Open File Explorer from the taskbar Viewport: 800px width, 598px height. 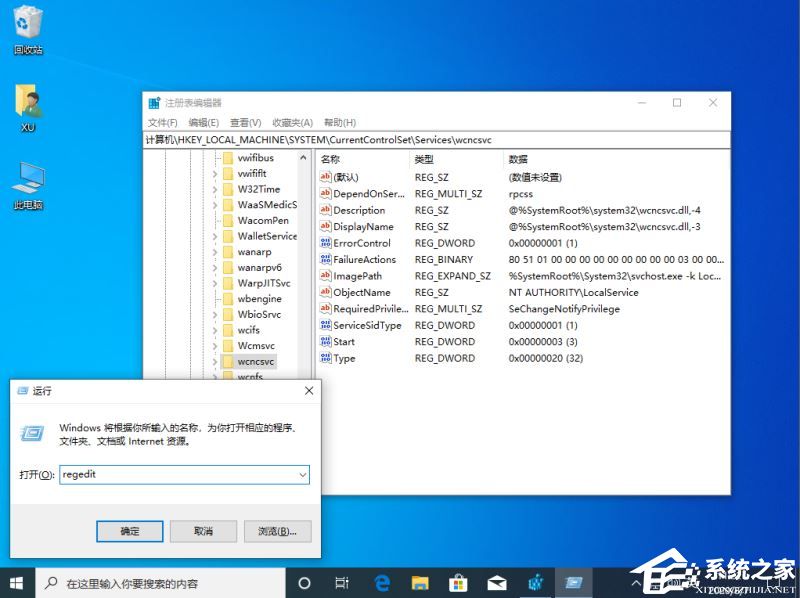[x=420, y=583]
